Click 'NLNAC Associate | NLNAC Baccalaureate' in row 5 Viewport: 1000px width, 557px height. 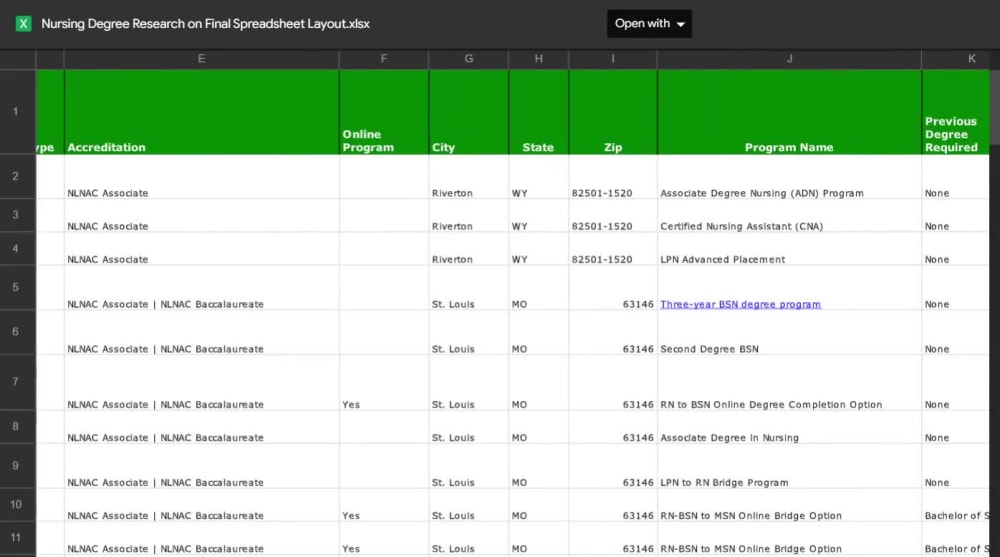click(x=202, y=288)
